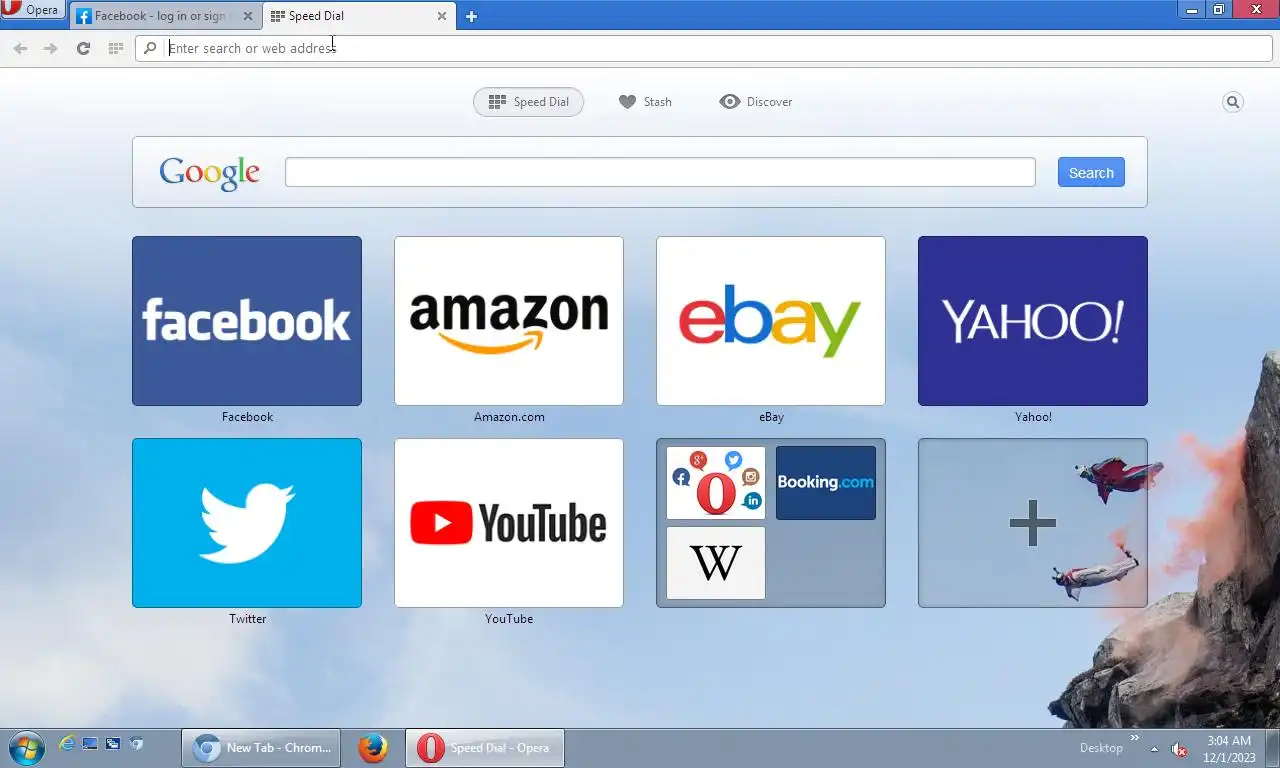Screen dimensions: 1280x768
Task: Open the Windows Start menu
Action: [x=25, y=748]
